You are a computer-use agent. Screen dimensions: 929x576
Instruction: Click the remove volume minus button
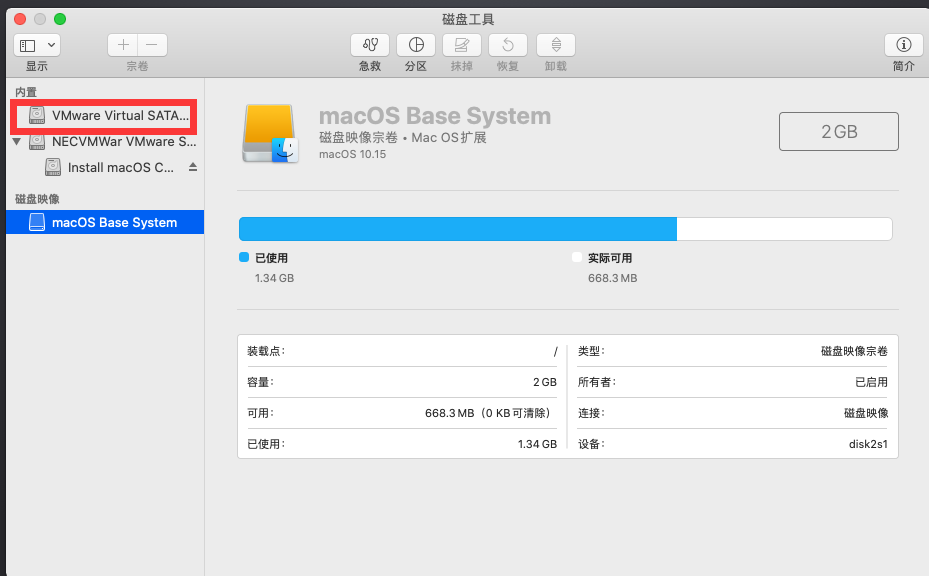[152, 44]
